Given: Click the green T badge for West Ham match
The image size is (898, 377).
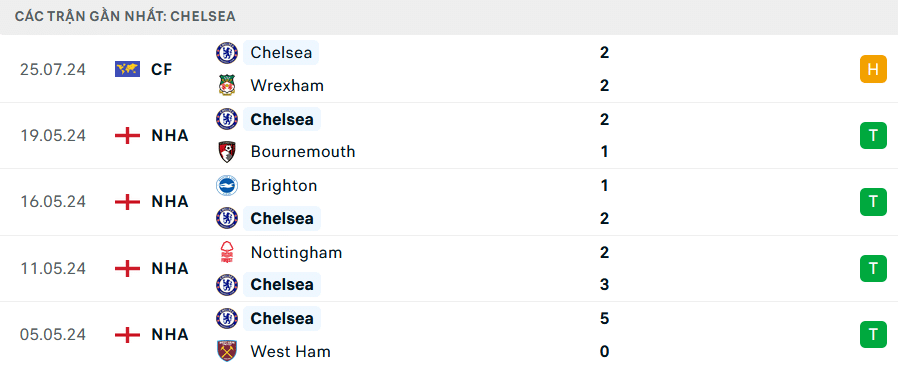Looking at the screenshot, I should pos(873,335).
